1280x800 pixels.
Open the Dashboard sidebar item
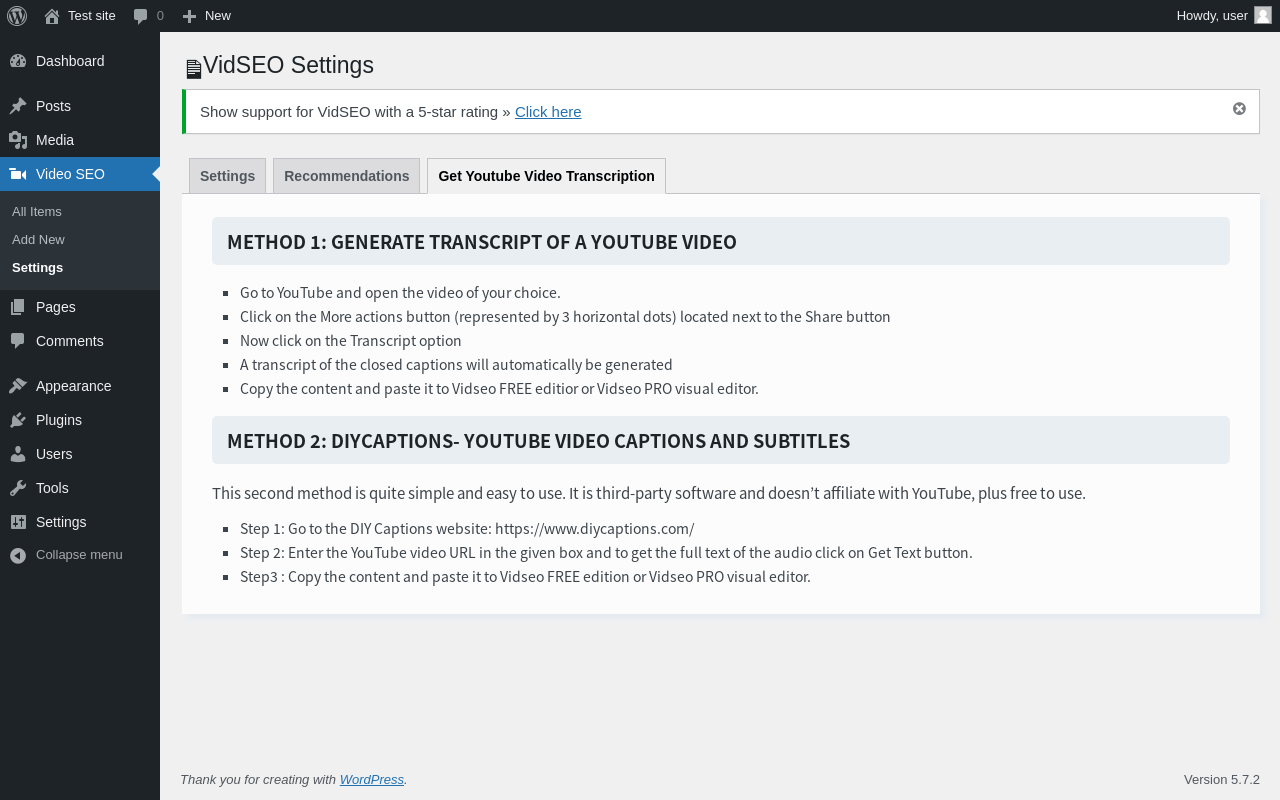[70, 61]
